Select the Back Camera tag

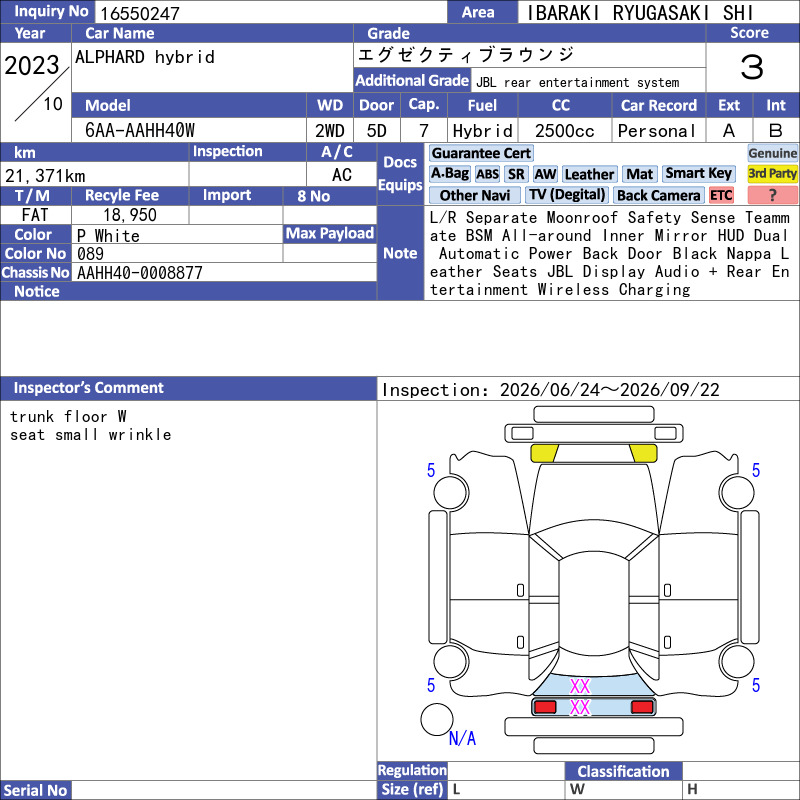click(658, 195)
